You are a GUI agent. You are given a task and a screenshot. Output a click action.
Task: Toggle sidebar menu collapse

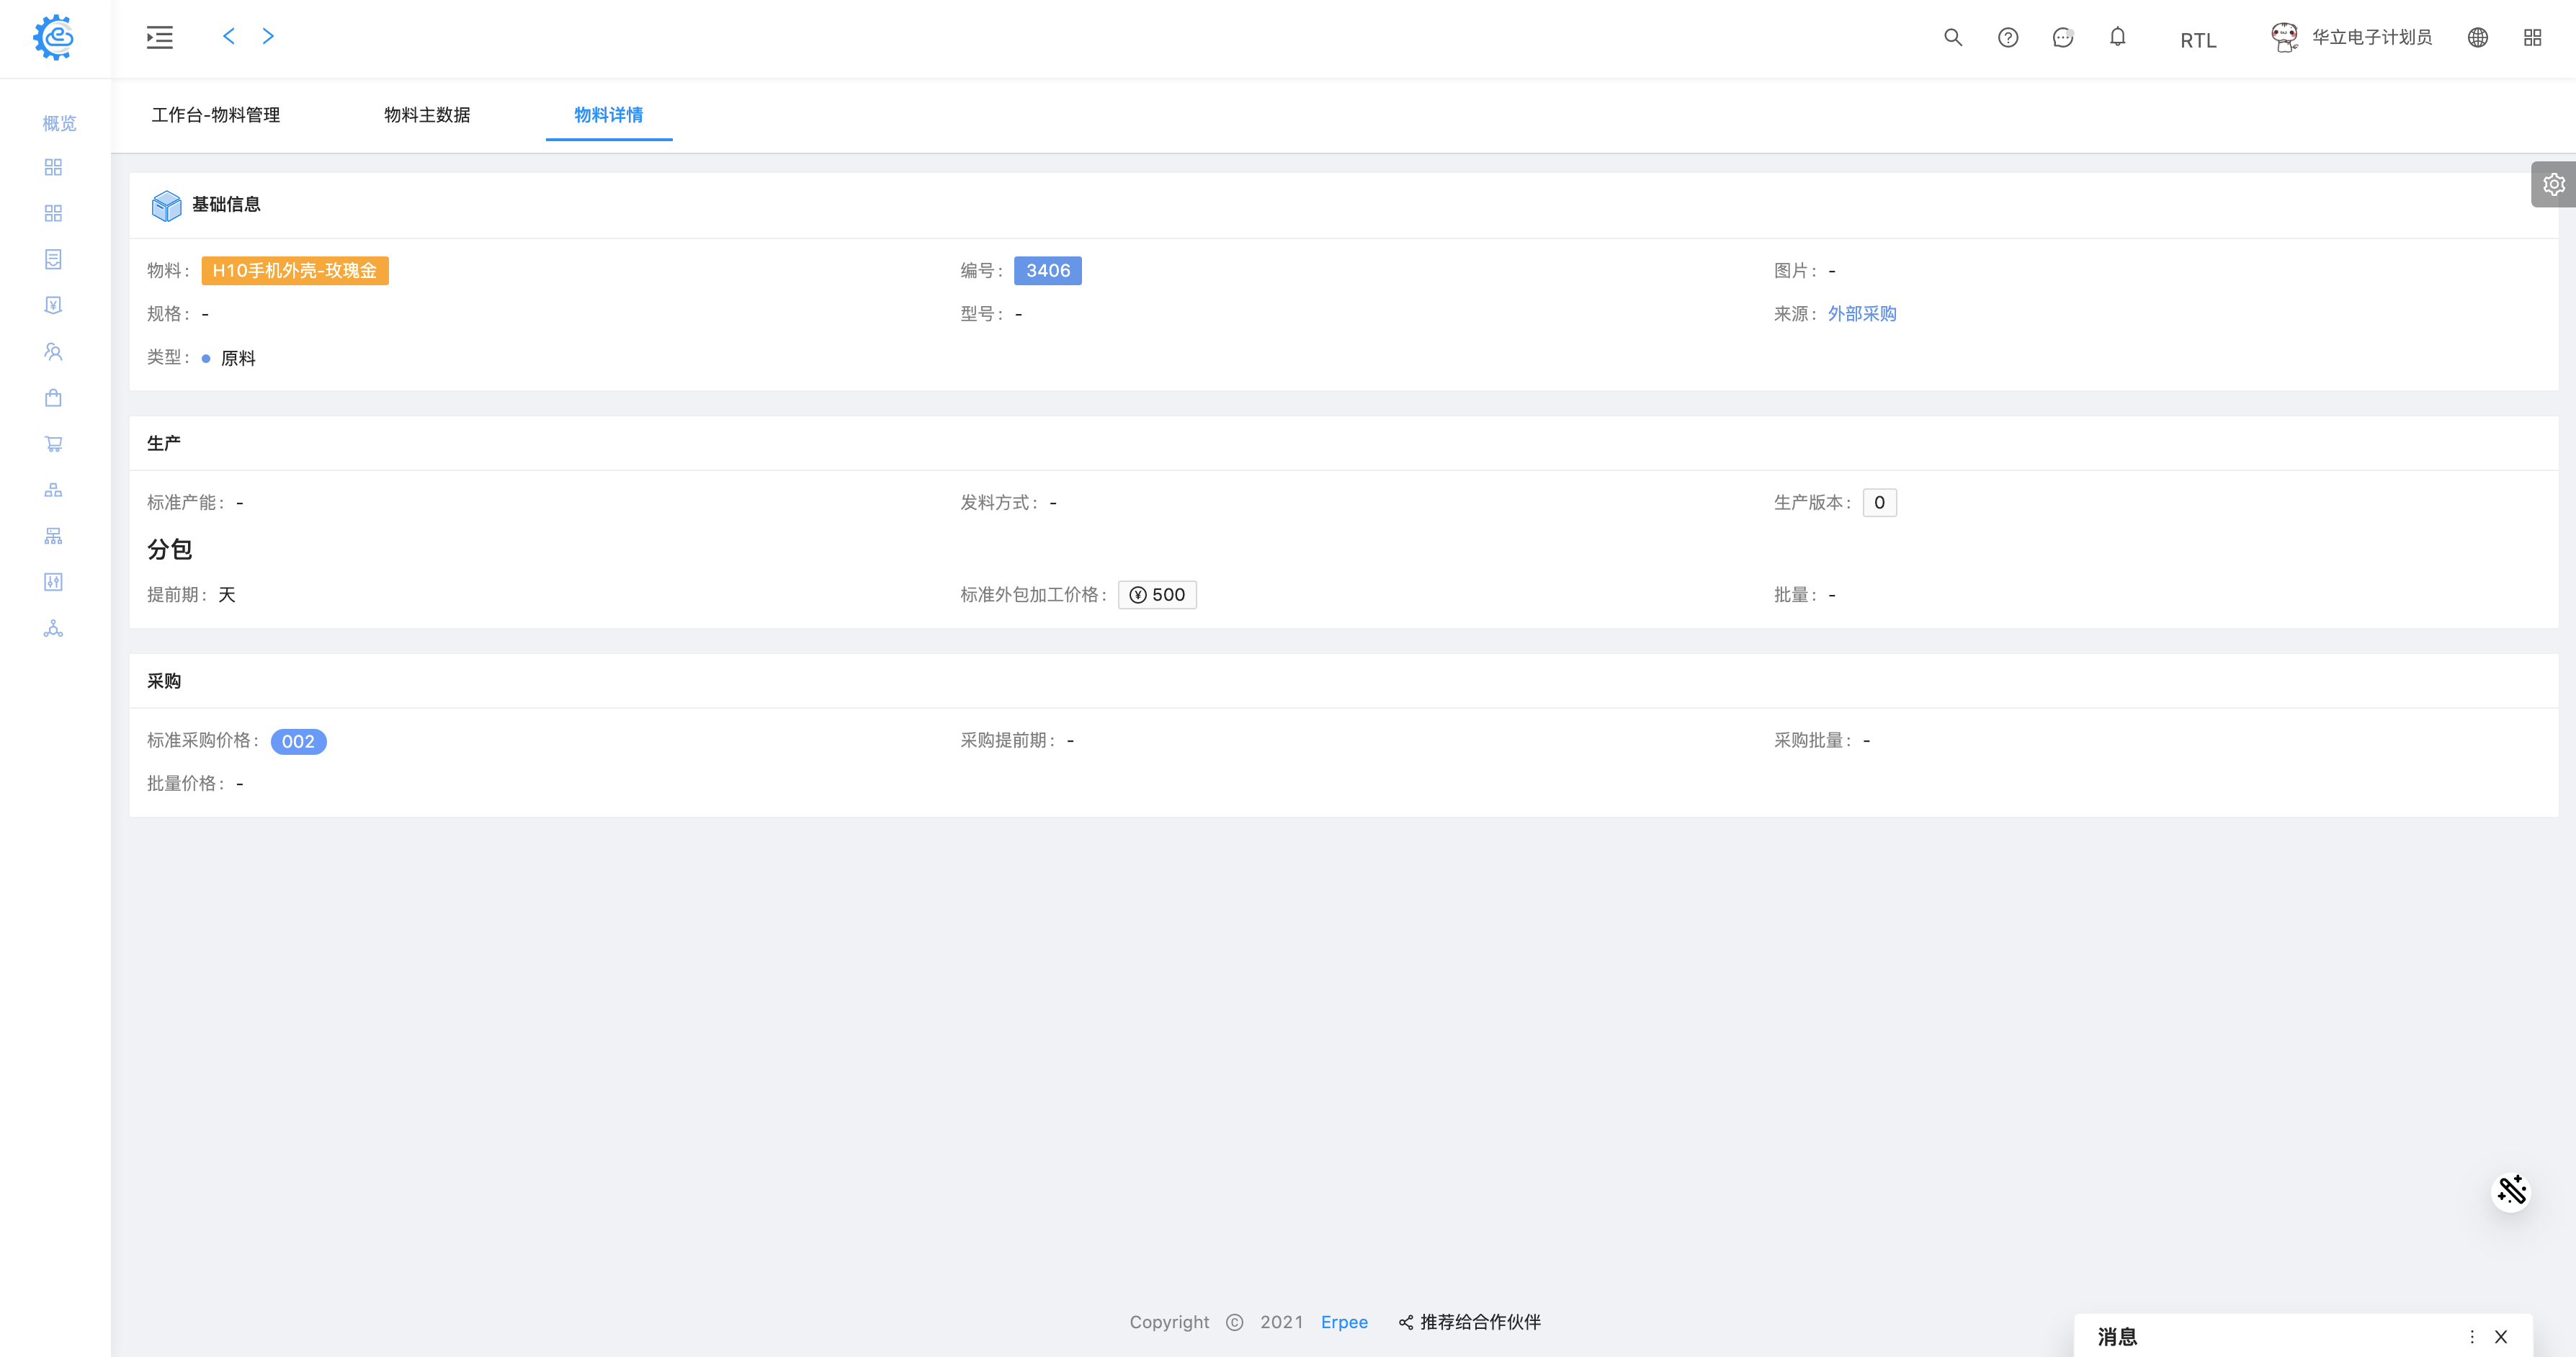[x=160, y=37]
